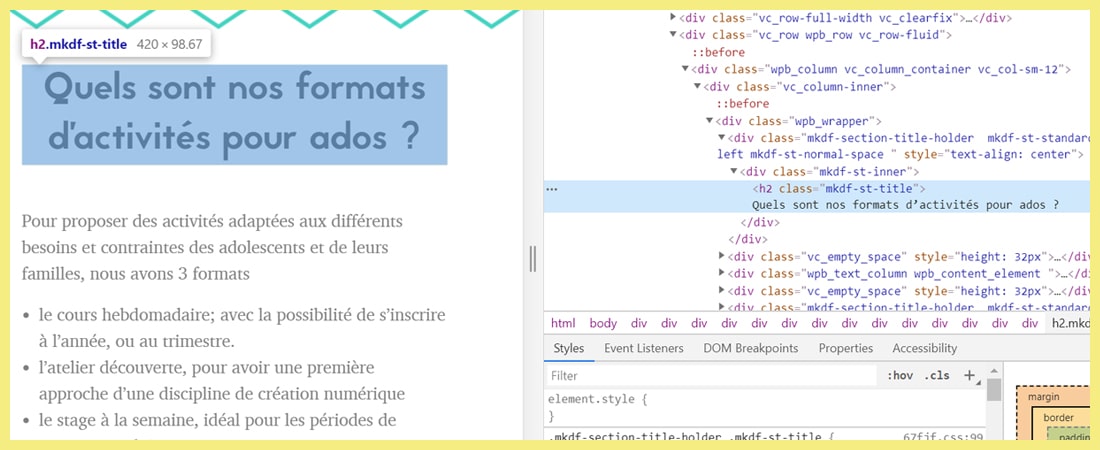This screenshot has height=450, width=1100.
Task: Collapse the mkdf-section-title-holder div with text-align center
Action: tap(722, 138)
